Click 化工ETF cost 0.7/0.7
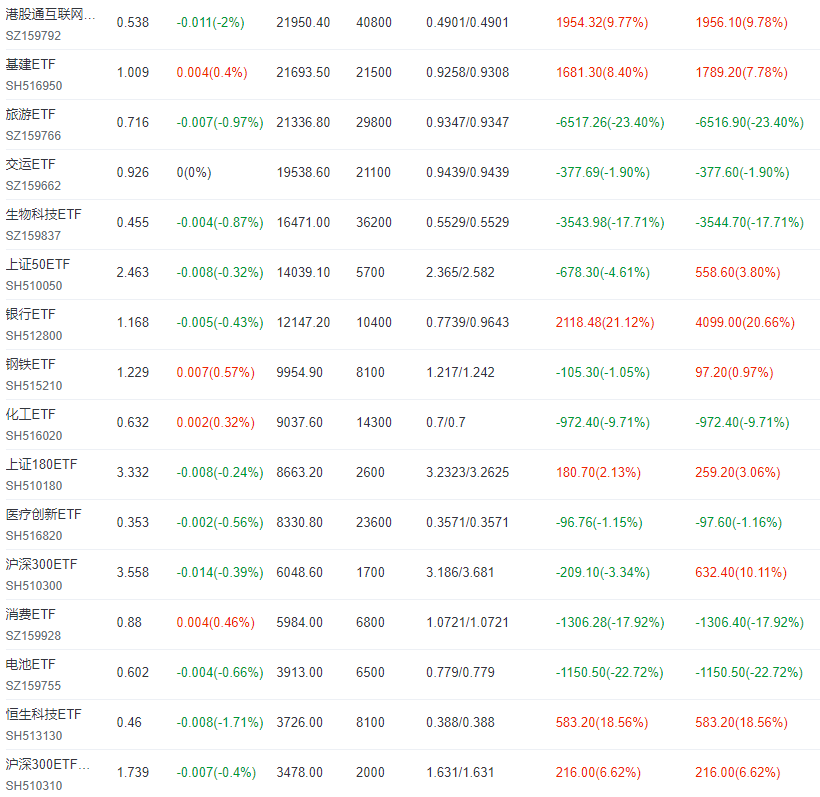Viewport: 820px width, 797px height. 446,423
